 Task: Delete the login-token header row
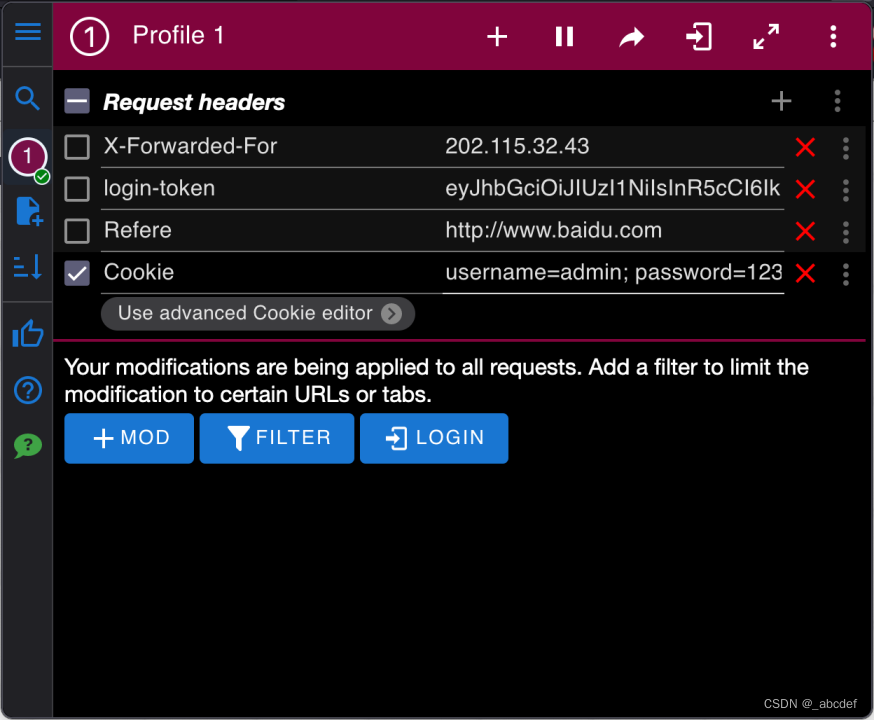pyautogui.click(x=805, y=189)
